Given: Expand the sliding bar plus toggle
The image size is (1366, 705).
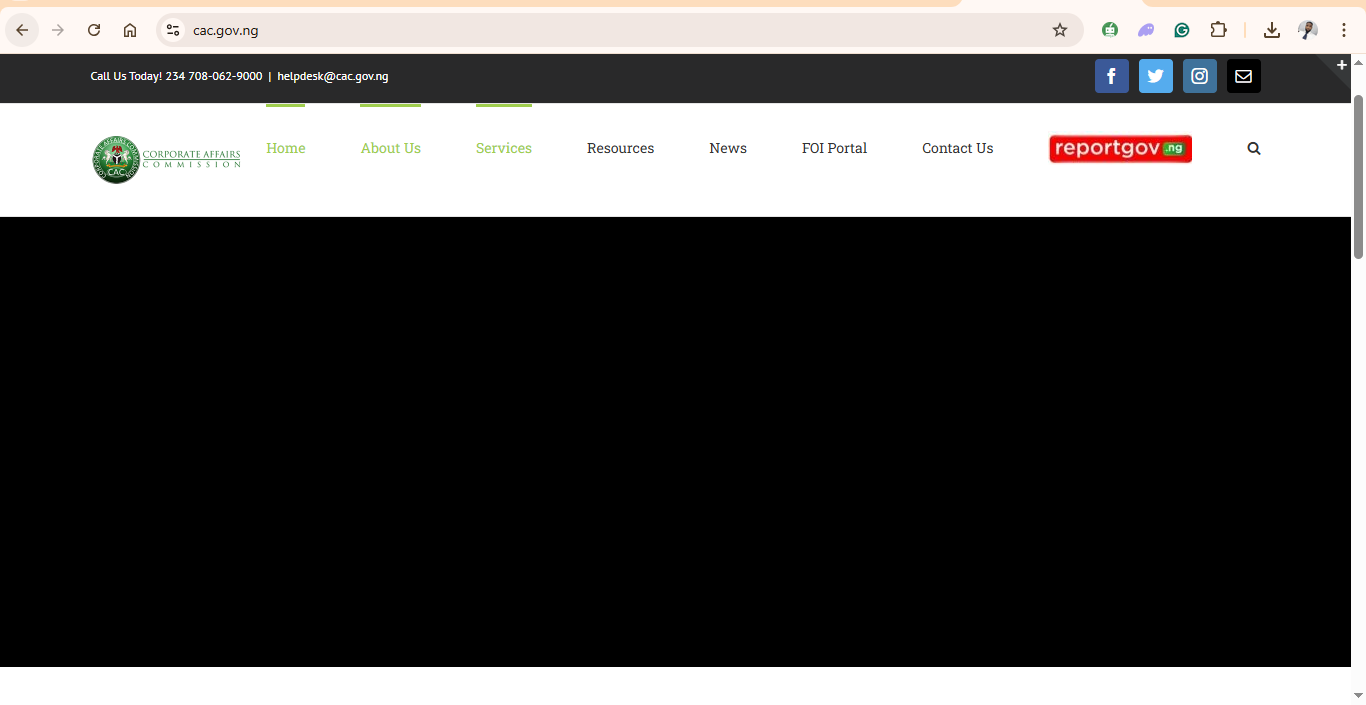Looking at the screenshot, I should point(1342,65).
